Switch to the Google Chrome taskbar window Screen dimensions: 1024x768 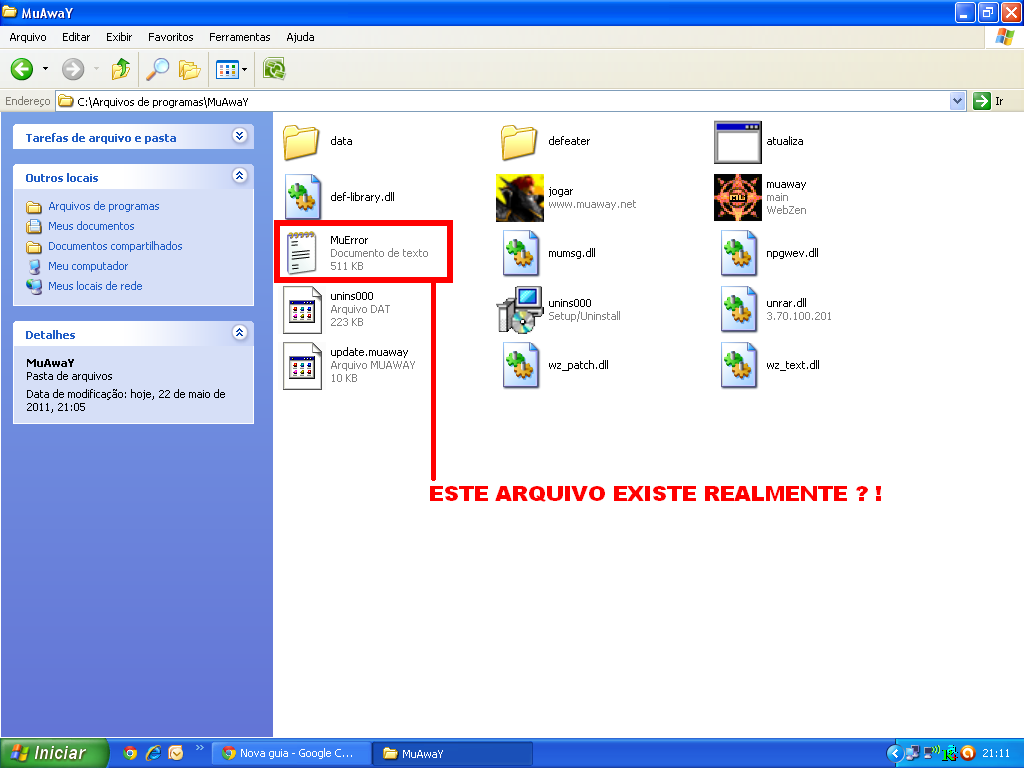pos(290,753)
